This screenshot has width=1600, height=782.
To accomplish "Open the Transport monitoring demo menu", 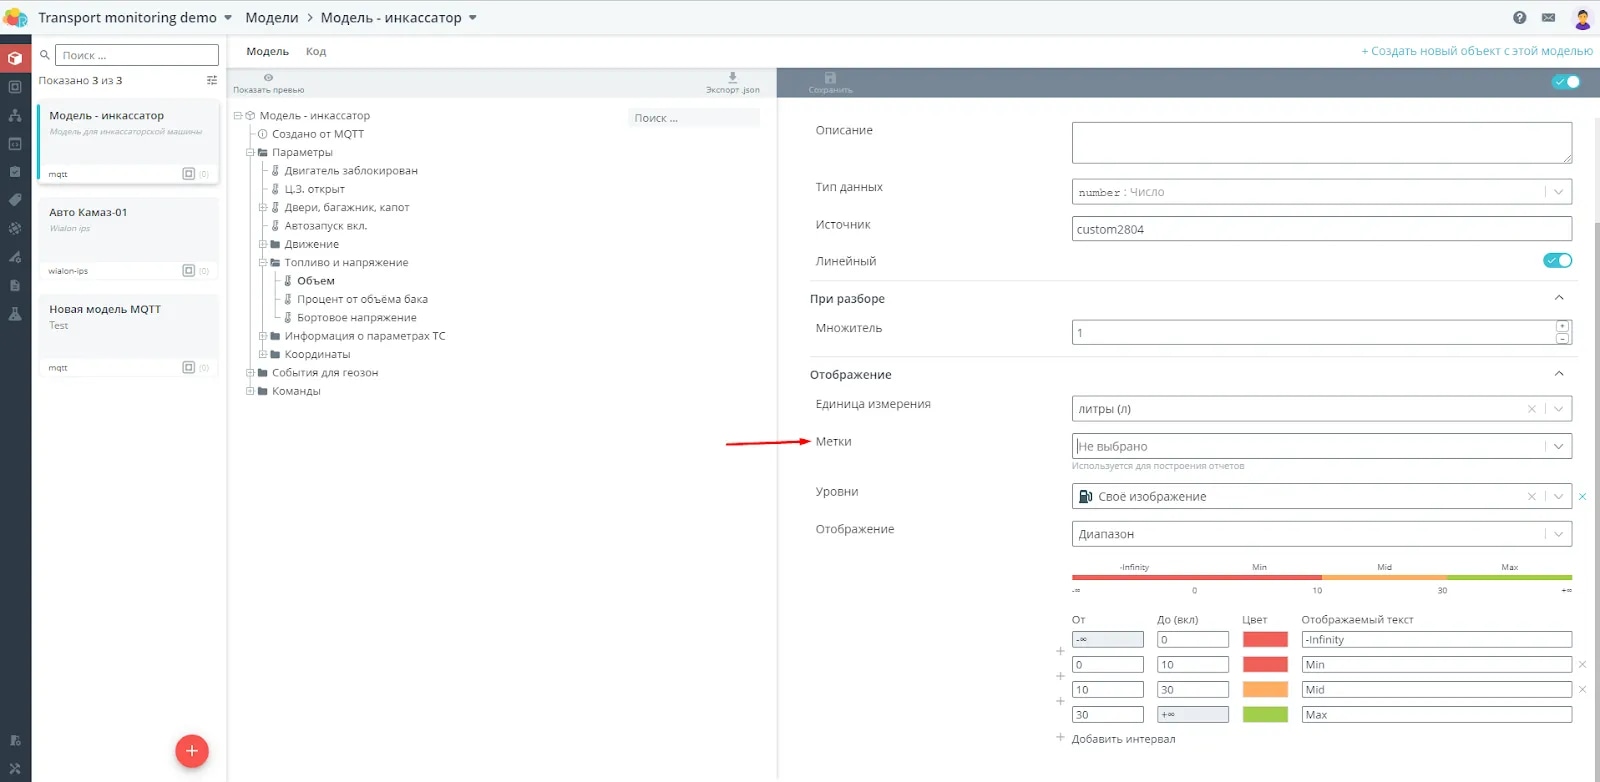I will (135, 17).
